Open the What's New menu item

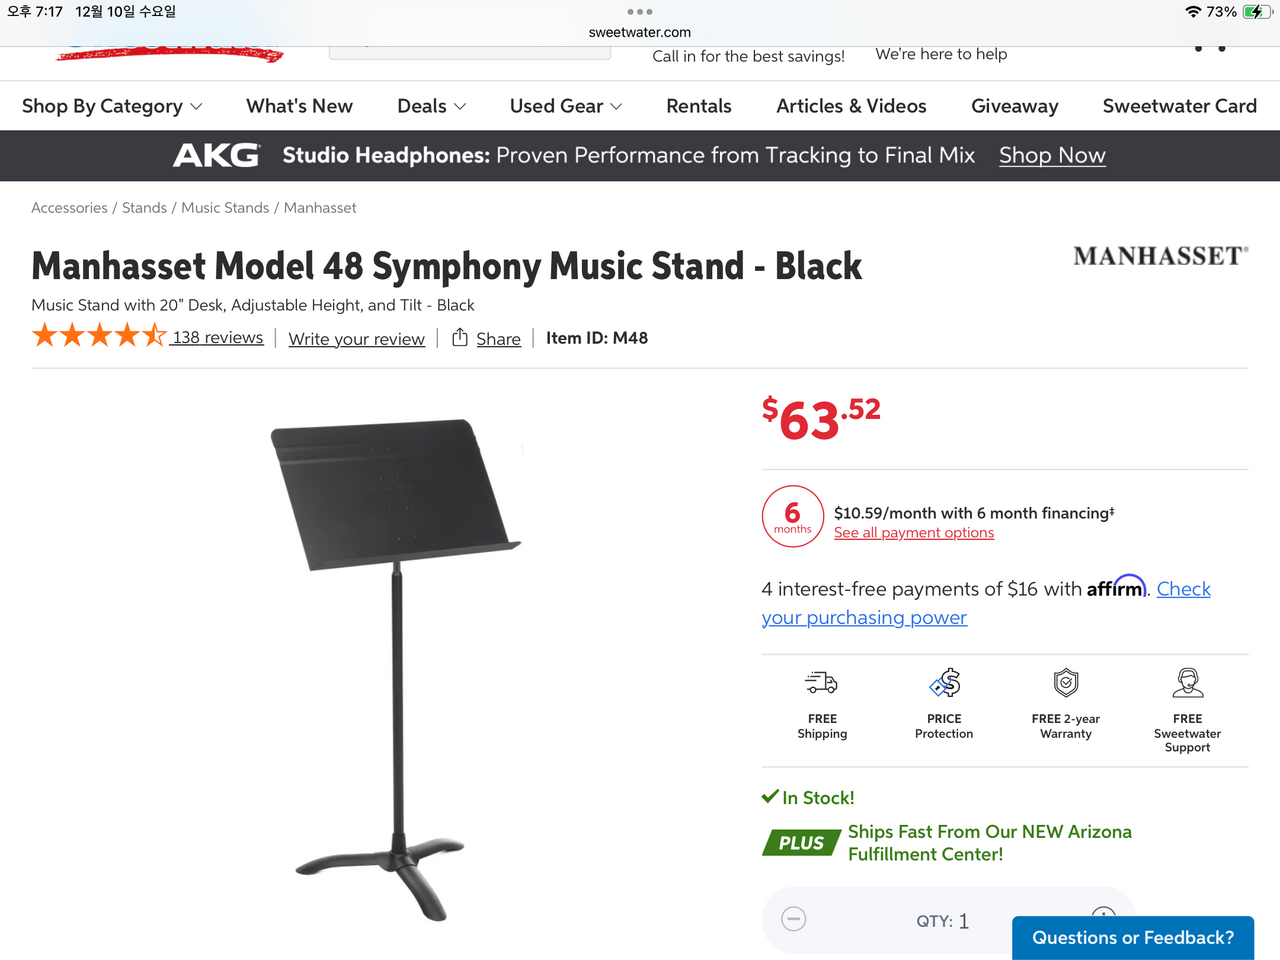(299, 106)
